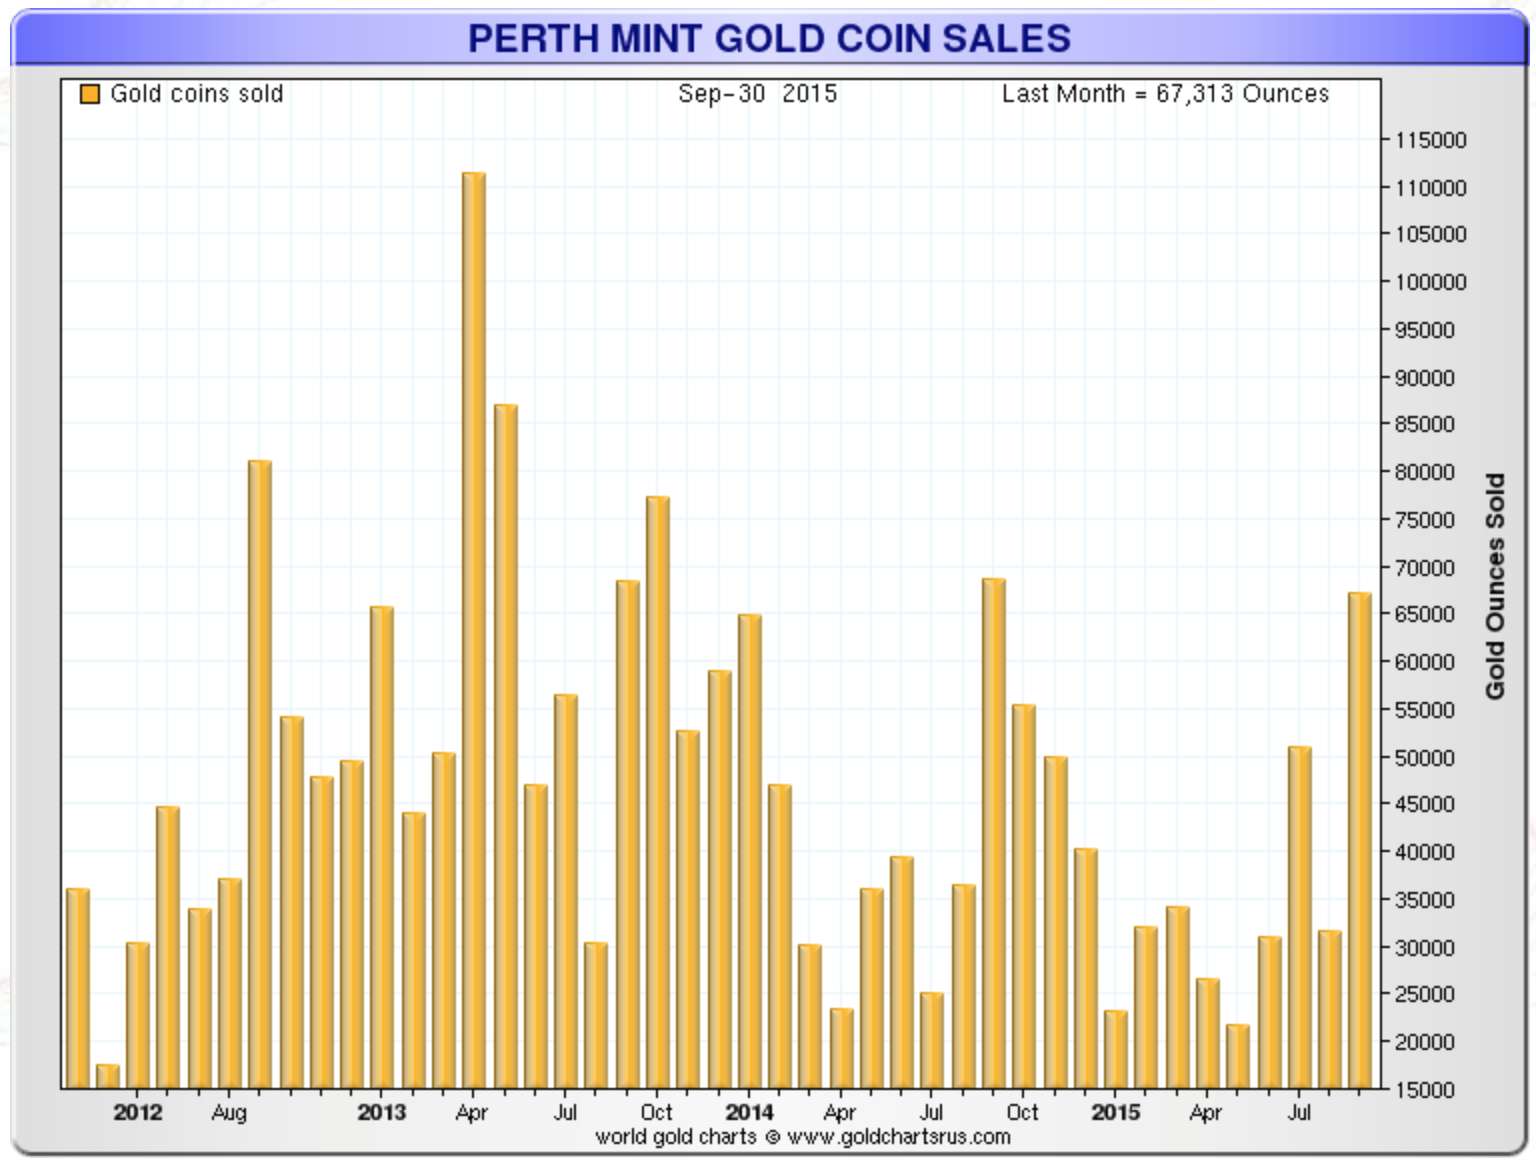The image size is (1536, 1164).
Task: Click the Last Month = 67,313 Ounces label
Action: pyautogui.click(x=1165, y=94)
